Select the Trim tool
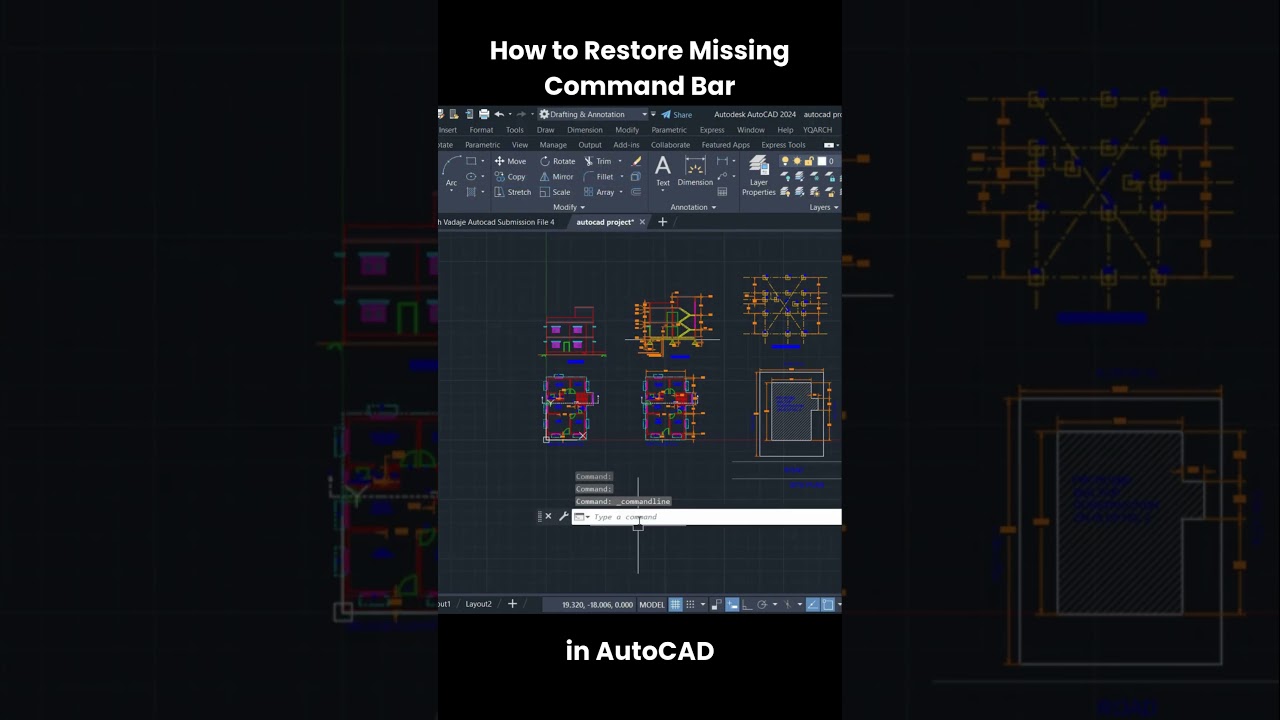The width and height of the screenshot is (1280, 720). (x=597, y=161)
